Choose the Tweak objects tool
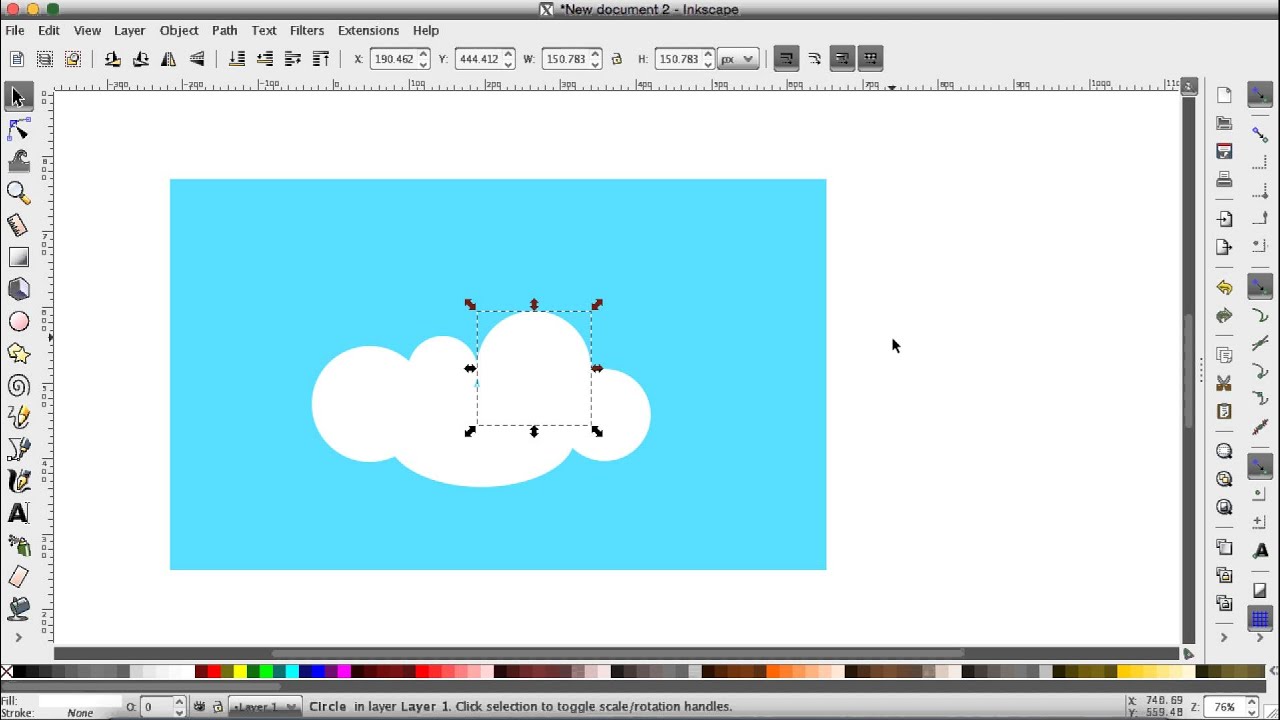 tap(18, 161)
